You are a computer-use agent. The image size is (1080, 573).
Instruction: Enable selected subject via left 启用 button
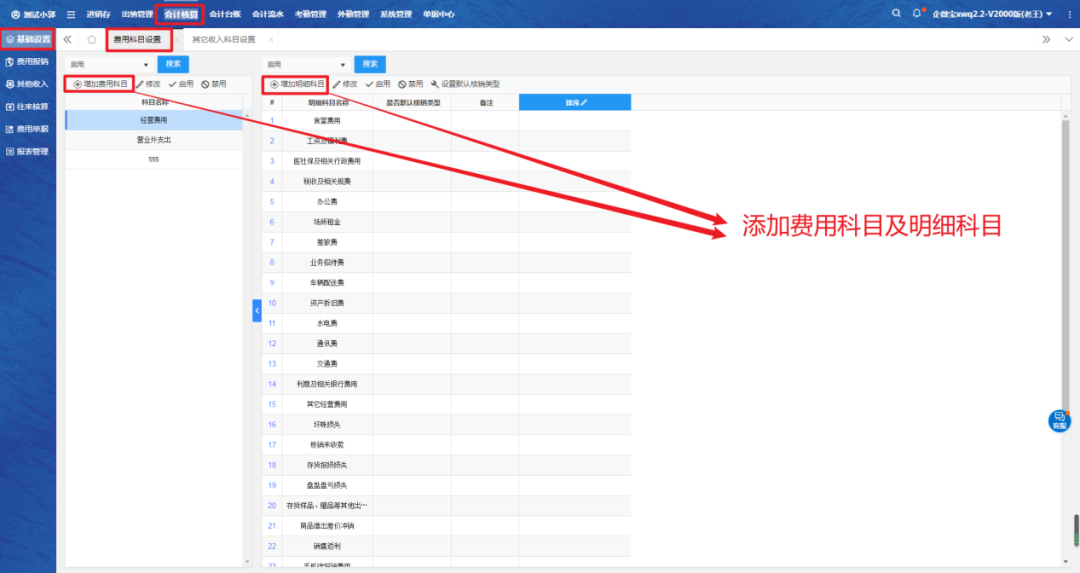(x=181, y=84)
